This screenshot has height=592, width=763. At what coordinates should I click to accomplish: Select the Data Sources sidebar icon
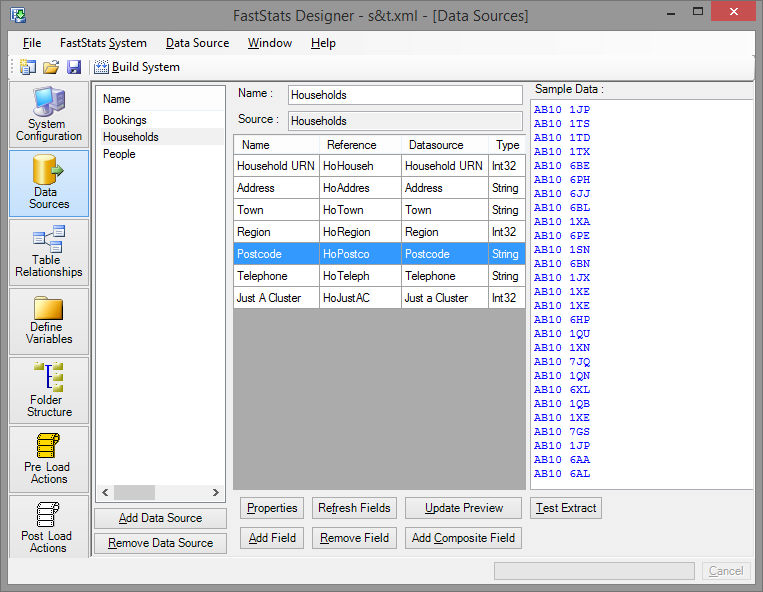pyautogui.click(x=49, y=183)
